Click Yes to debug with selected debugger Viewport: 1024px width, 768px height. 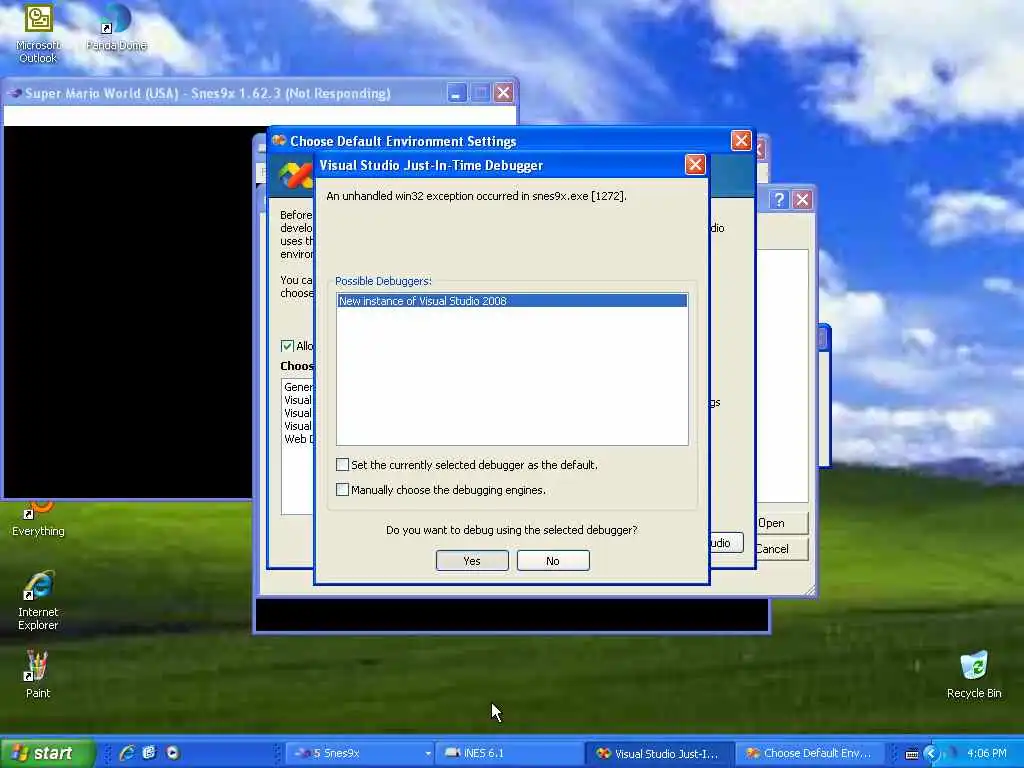pyautogui.click(x=472, y=560)
